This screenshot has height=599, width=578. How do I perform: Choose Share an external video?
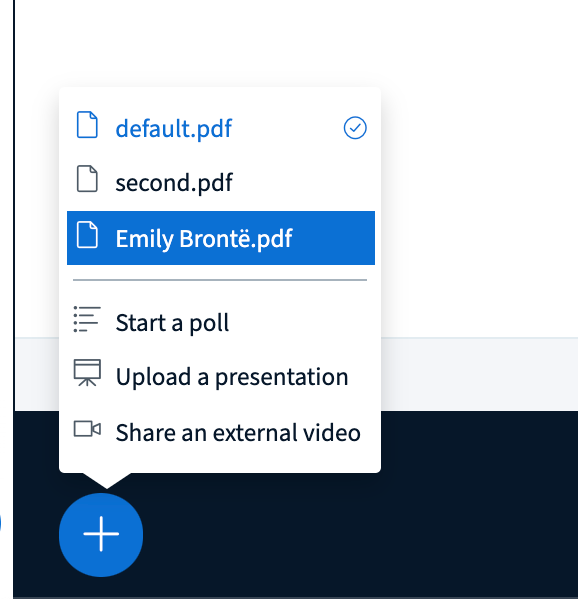(x=221, y=432)
